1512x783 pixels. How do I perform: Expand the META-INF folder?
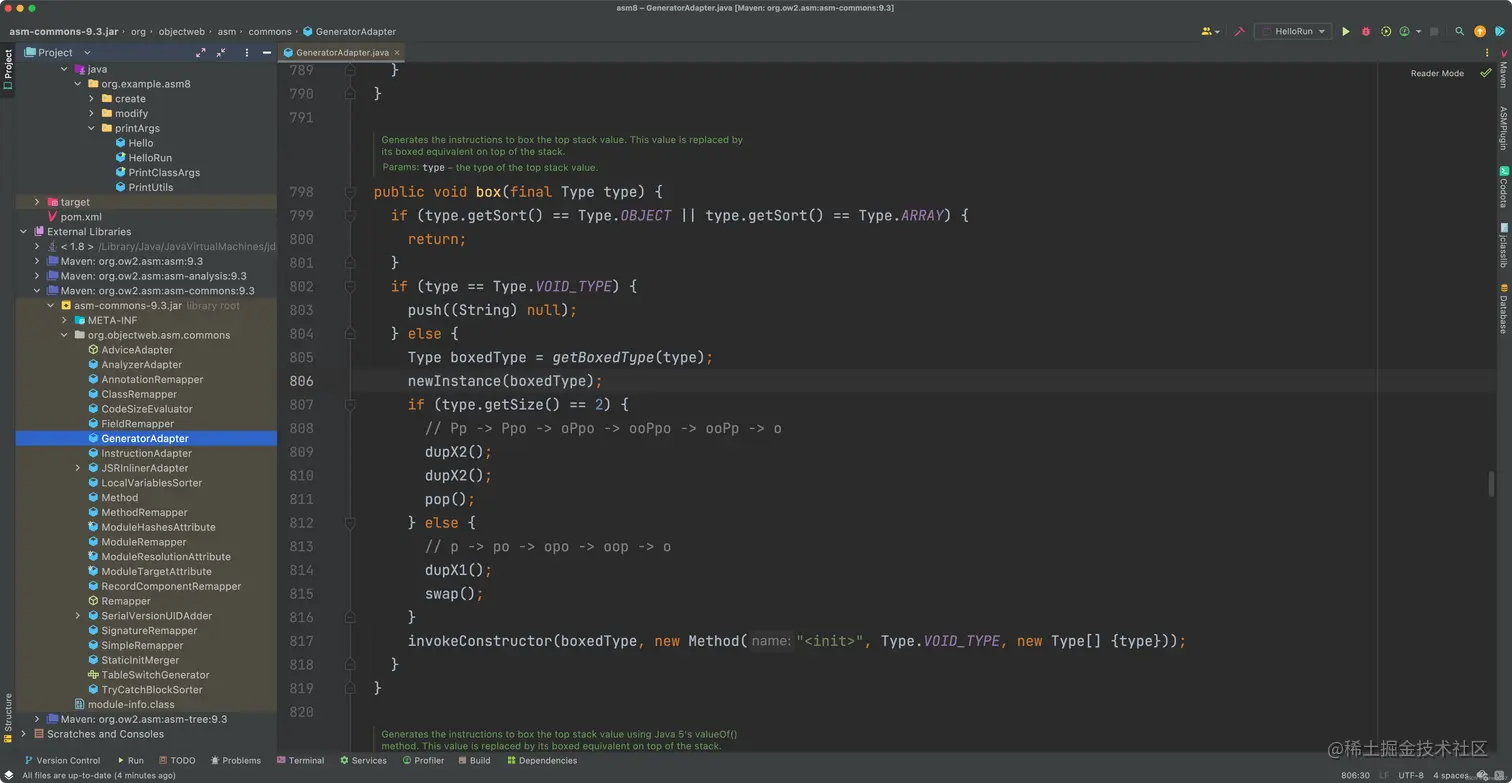point(64,320)
